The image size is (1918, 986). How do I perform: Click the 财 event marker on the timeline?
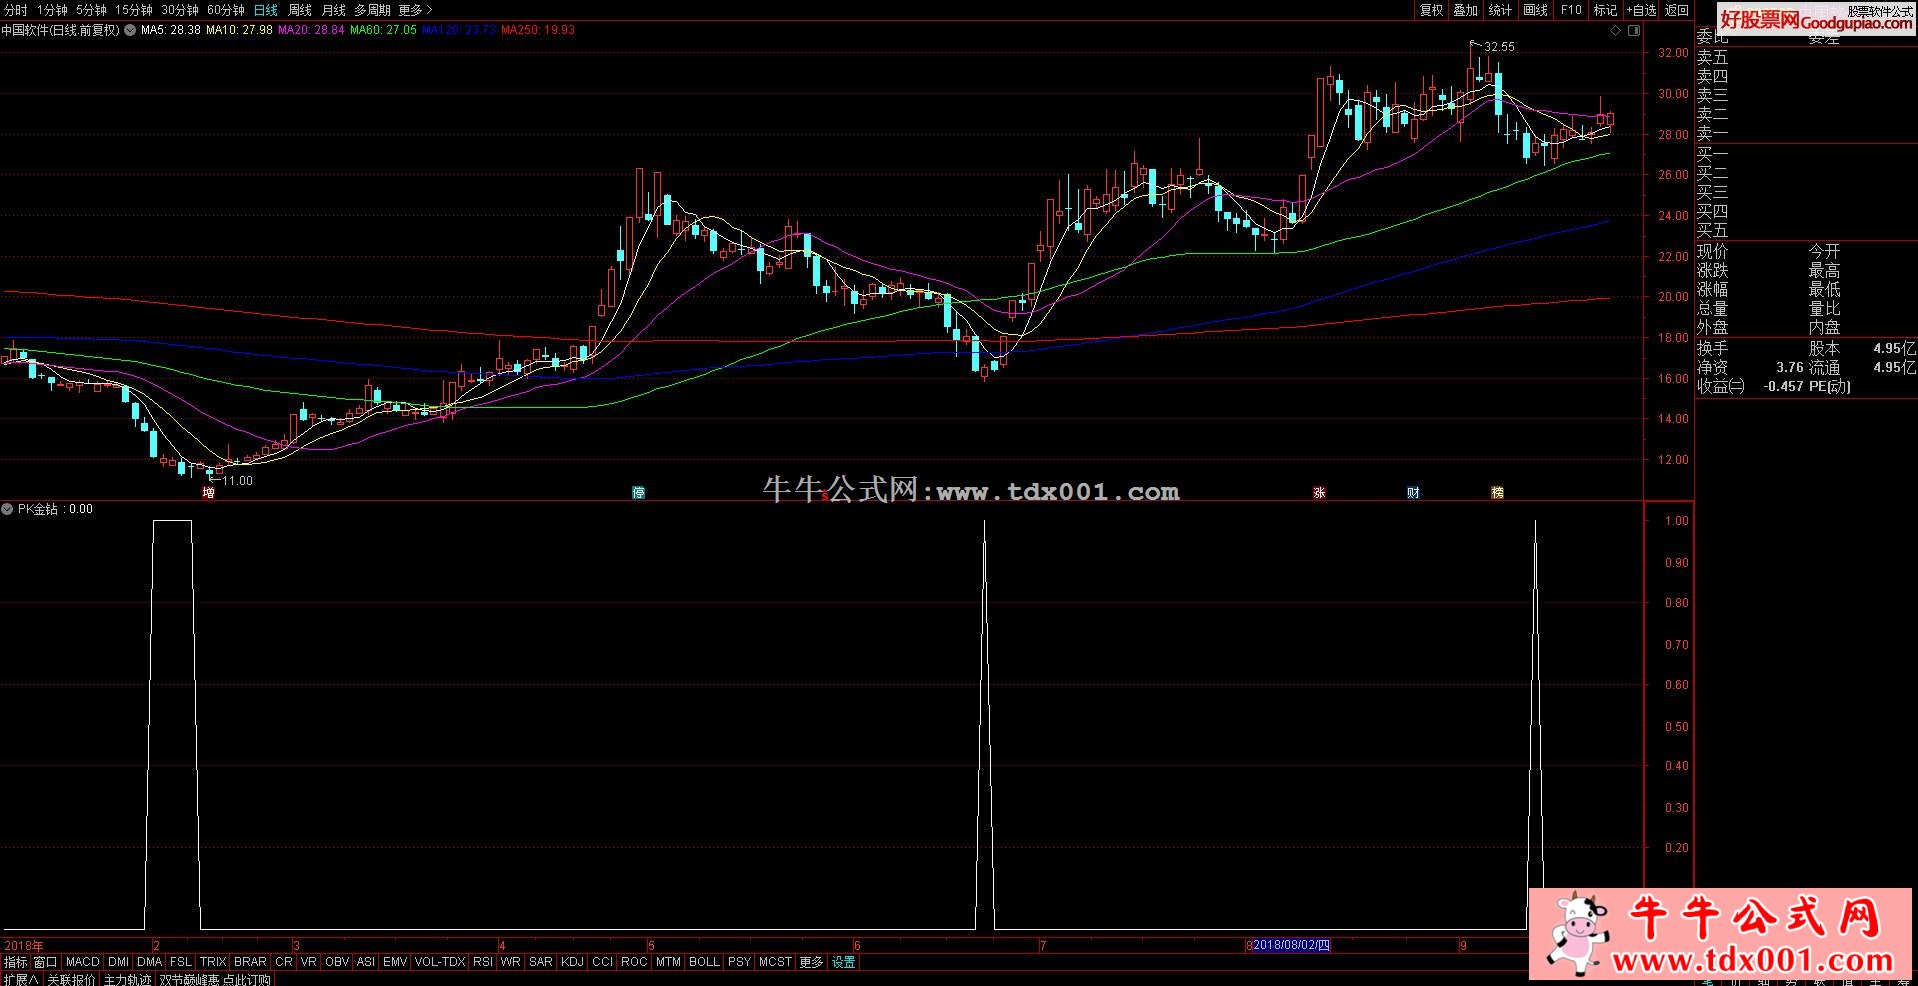(1413, 492)
